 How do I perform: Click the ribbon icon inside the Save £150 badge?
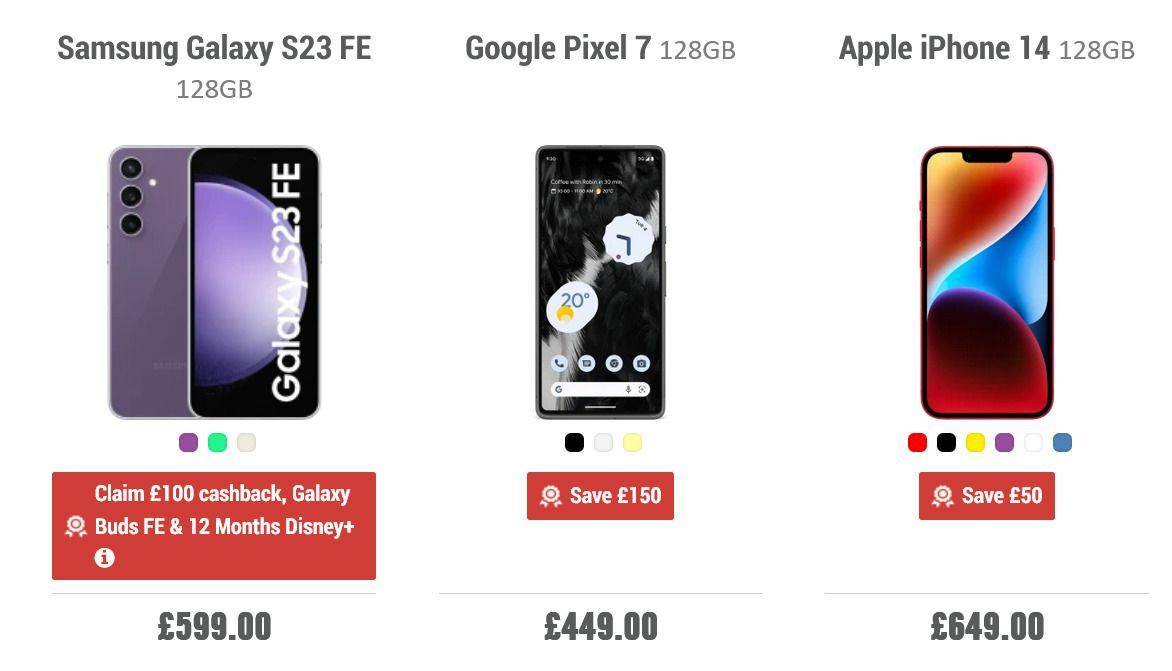552,495
